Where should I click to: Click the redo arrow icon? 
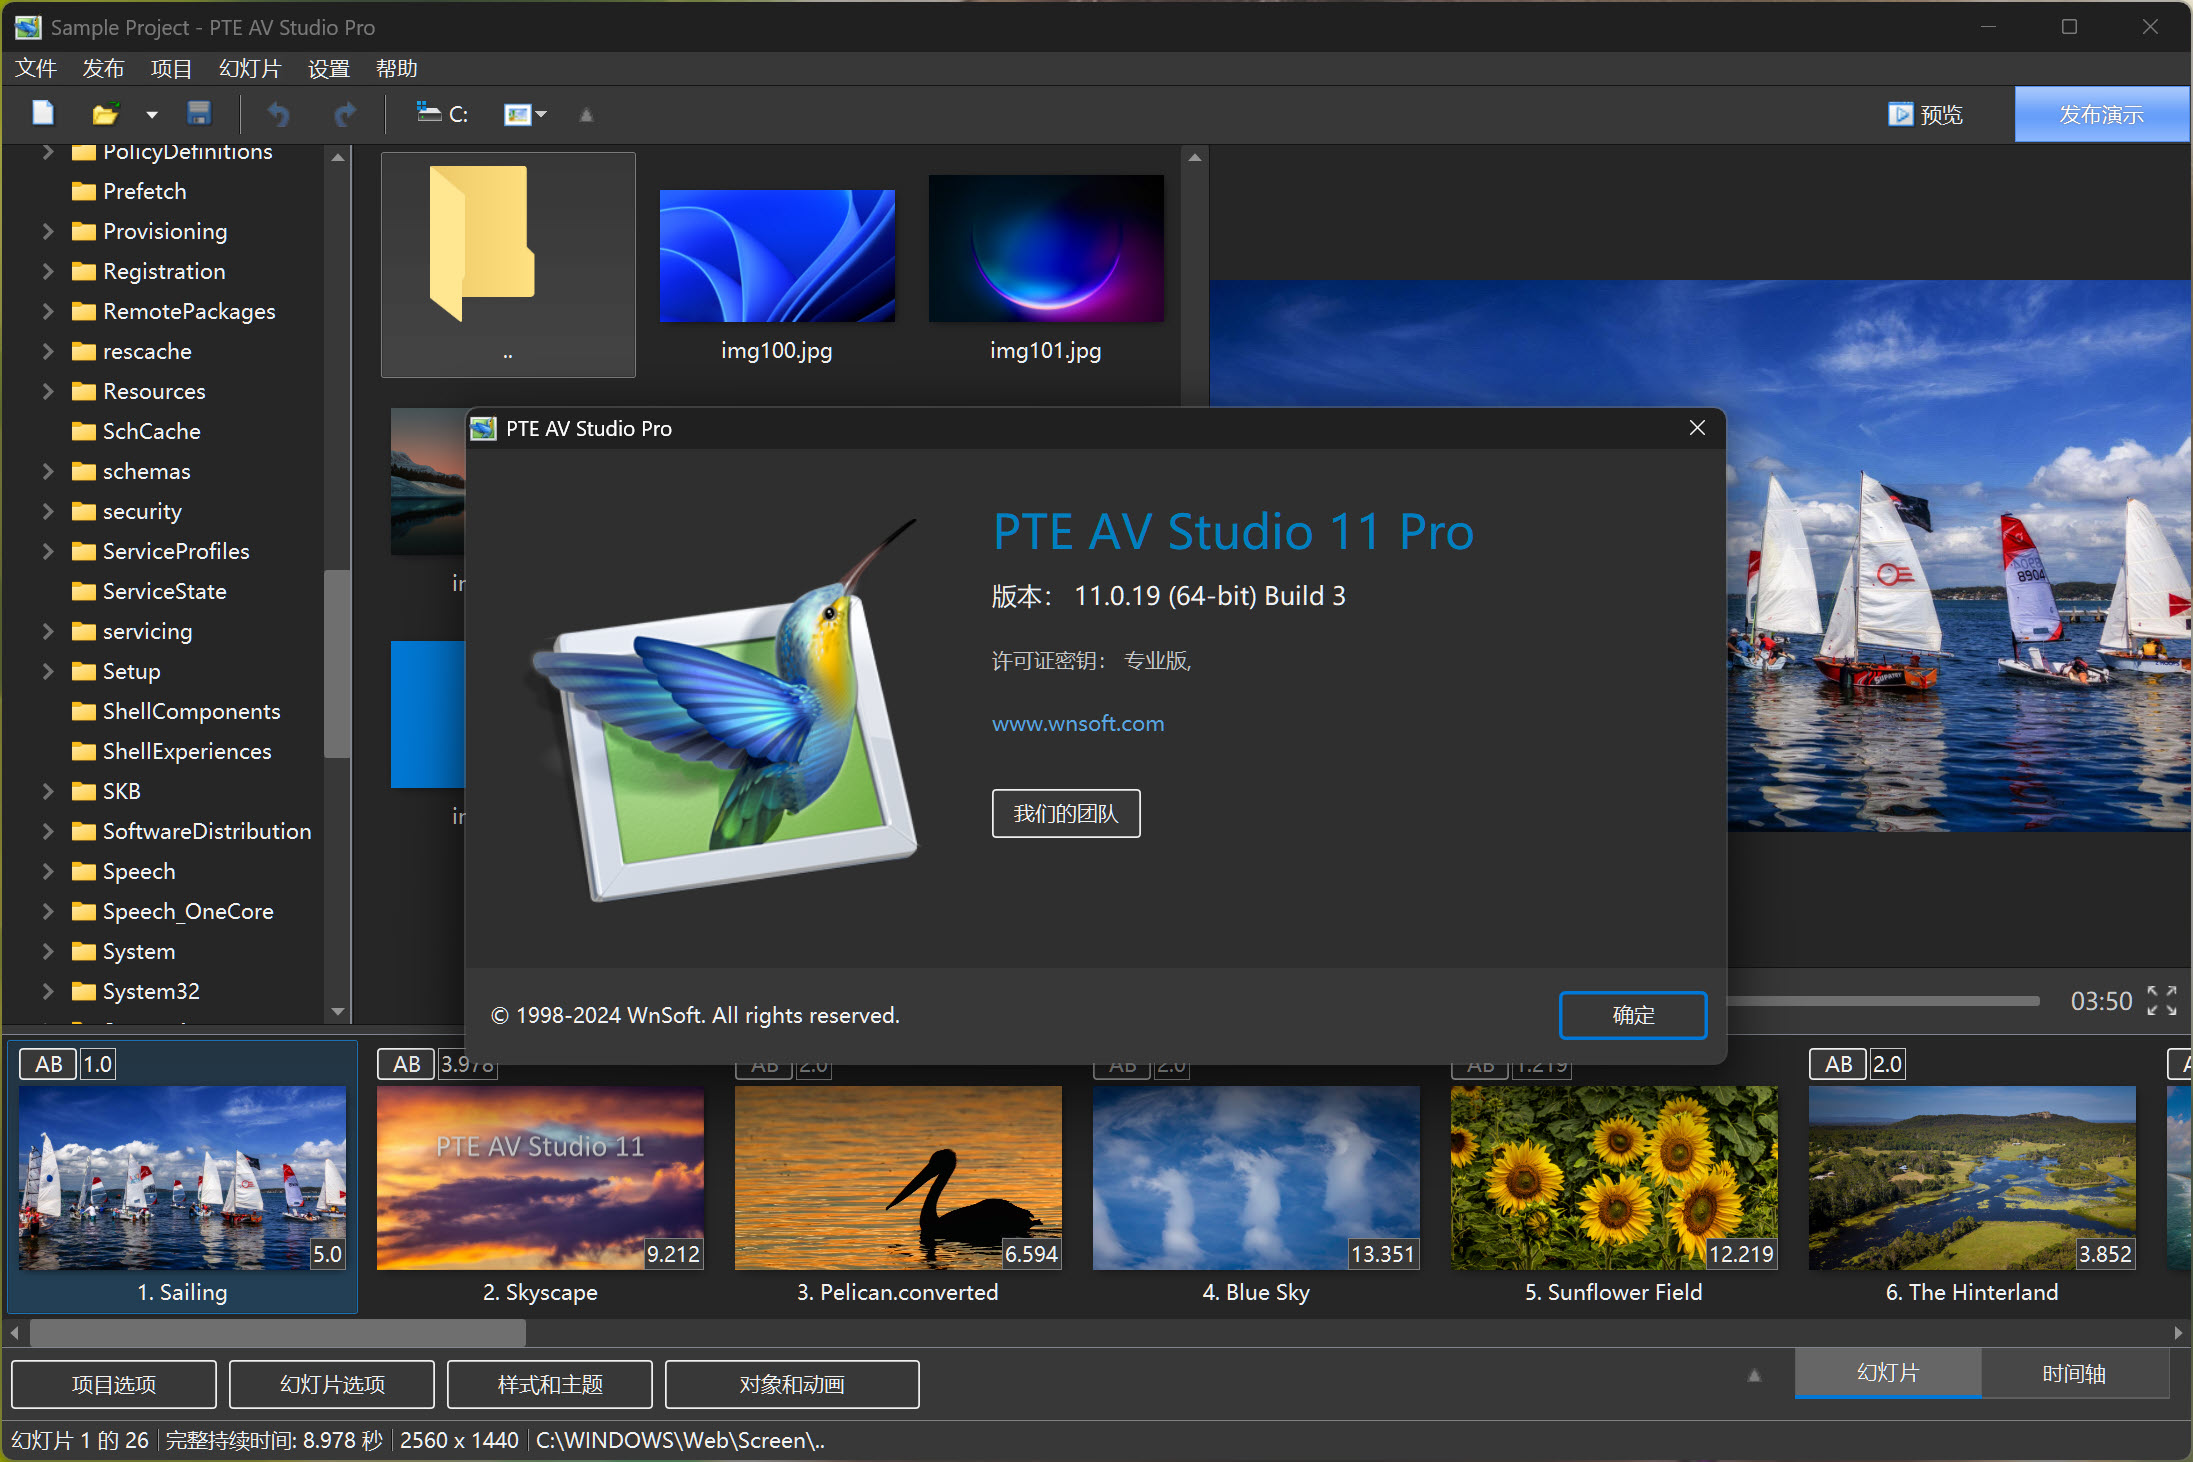coord(344,113)
